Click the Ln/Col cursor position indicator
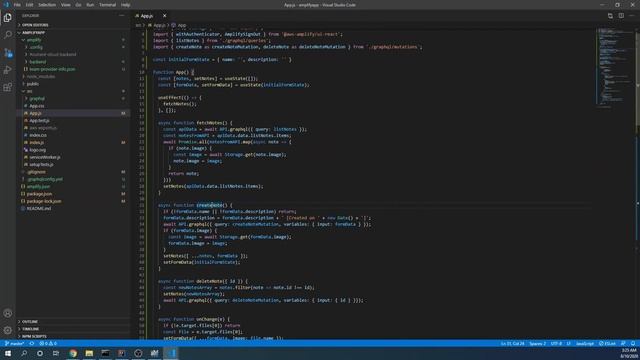The image size is (640, 360). [x=512, y=344]
